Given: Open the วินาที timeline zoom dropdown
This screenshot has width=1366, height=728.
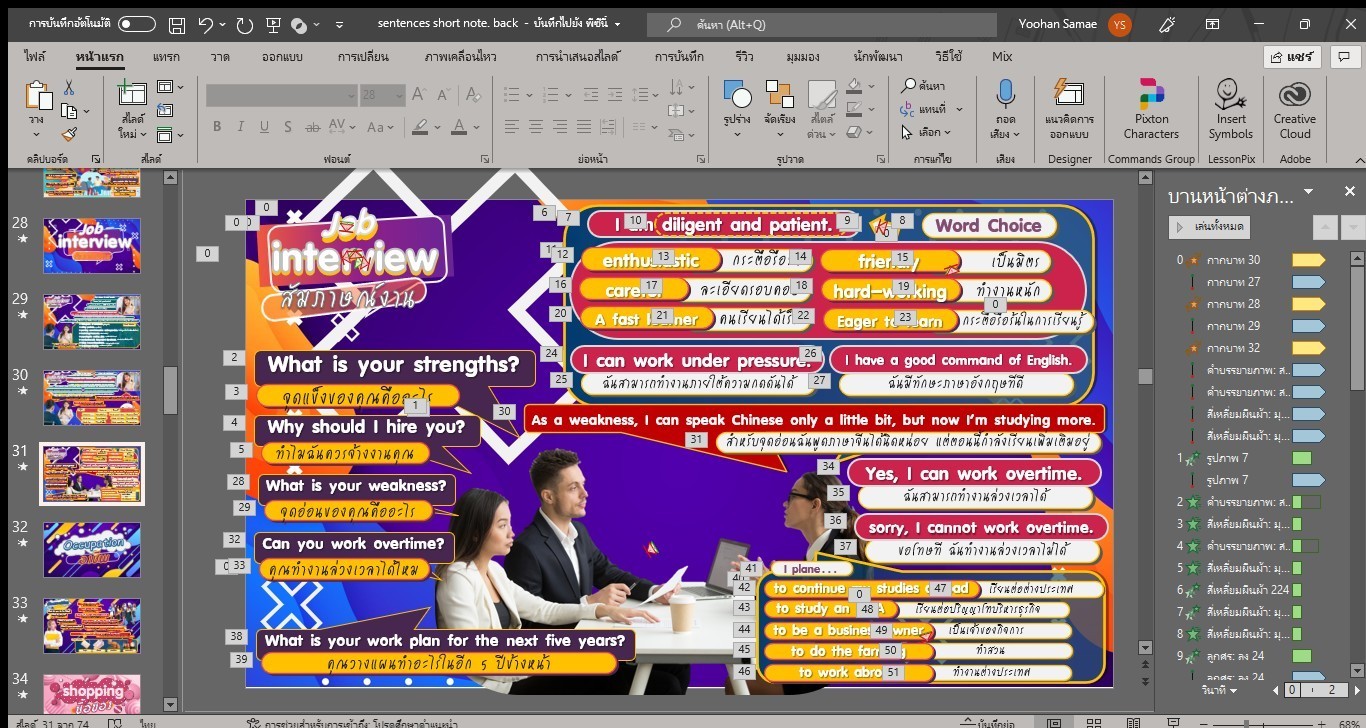Looking at the screenshot, I should pyautogui.click(x=1220, y=690).
